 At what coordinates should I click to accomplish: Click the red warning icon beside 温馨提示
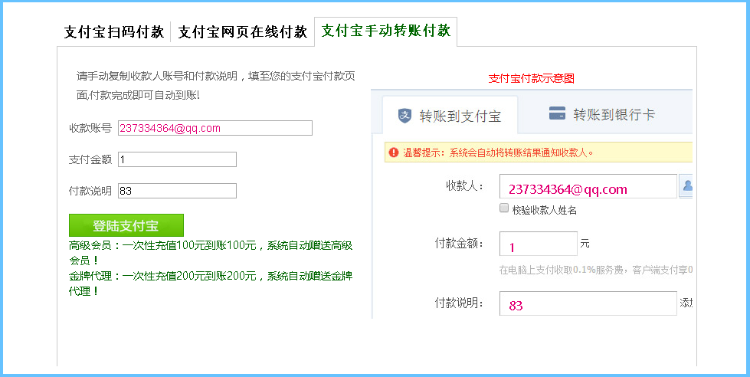tap(394, 152)
